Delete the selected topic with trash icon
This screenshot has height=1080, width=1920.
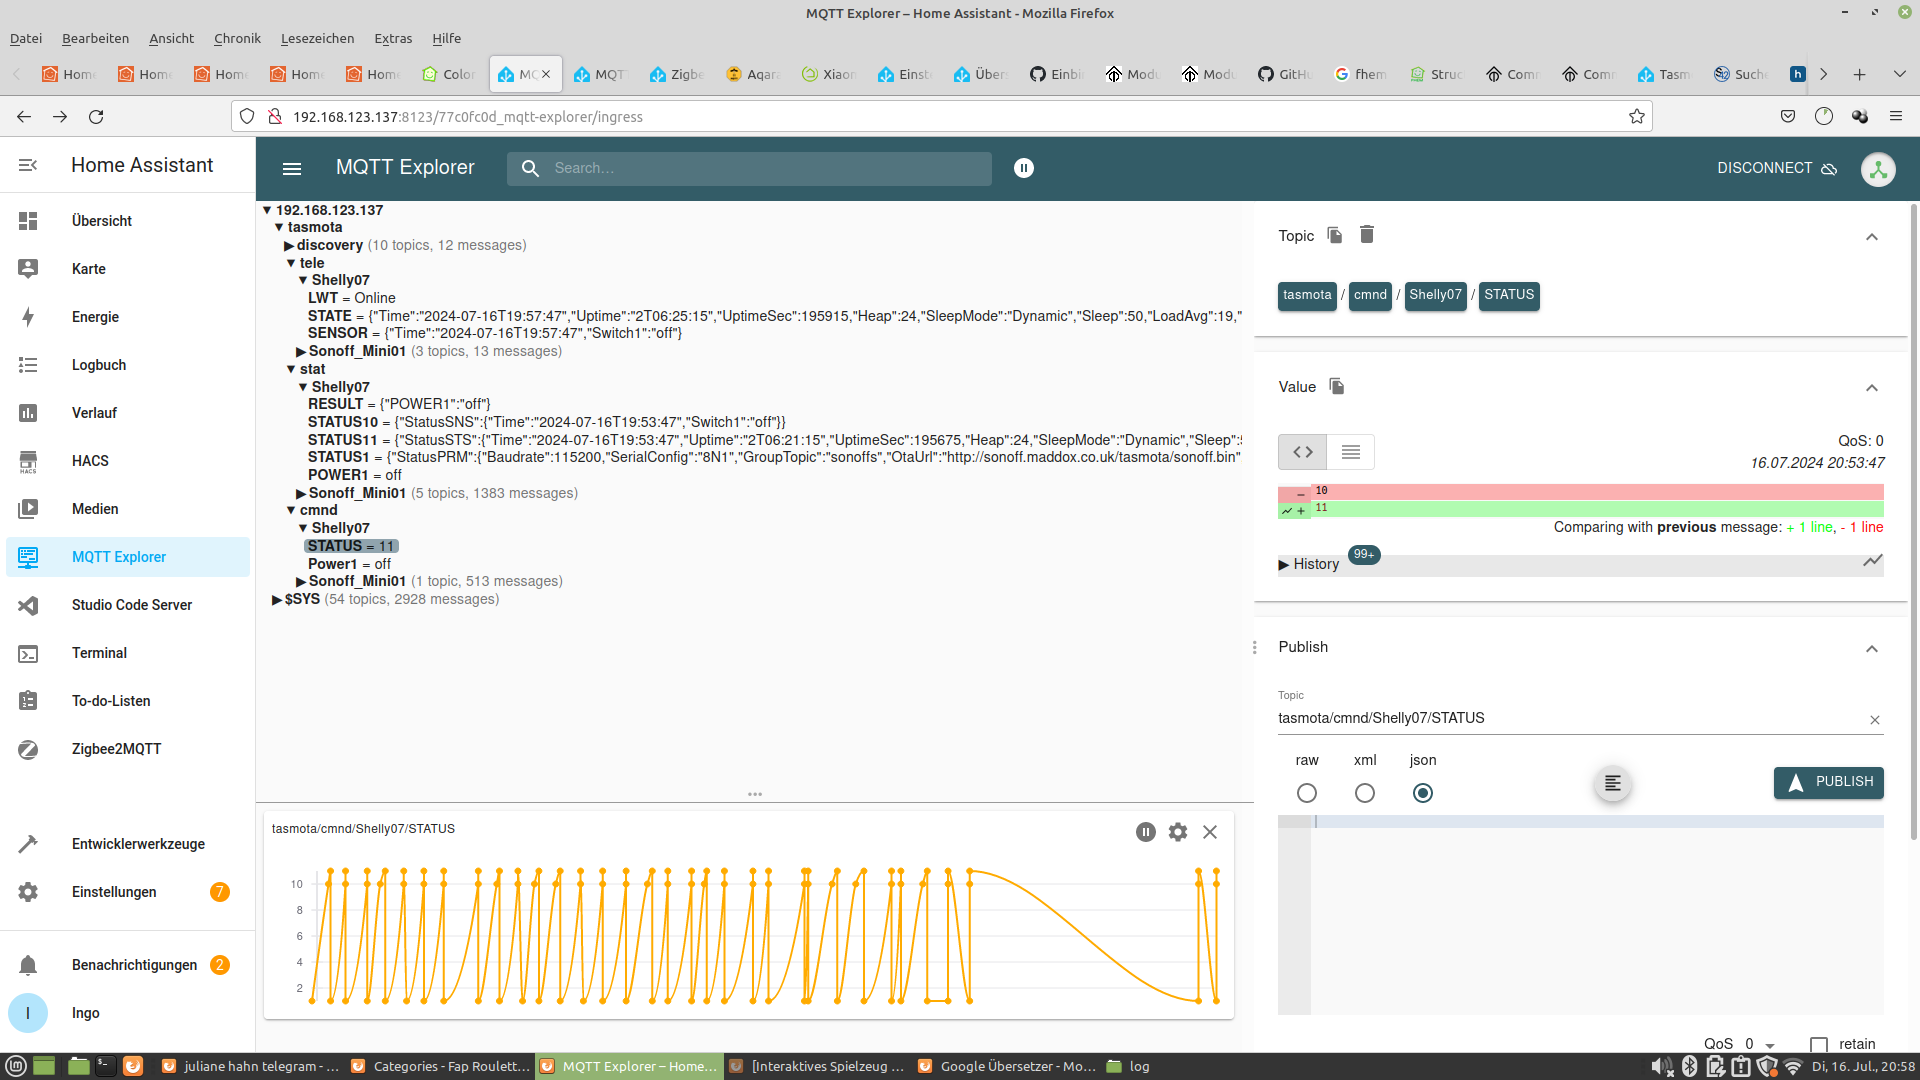tap(1367, 235)
